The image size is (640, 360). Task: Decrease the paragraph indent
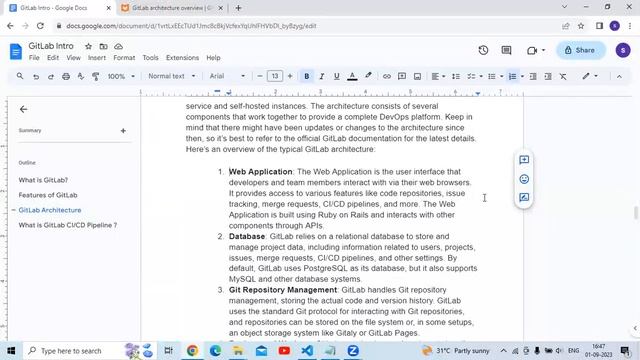click(533, 76)
